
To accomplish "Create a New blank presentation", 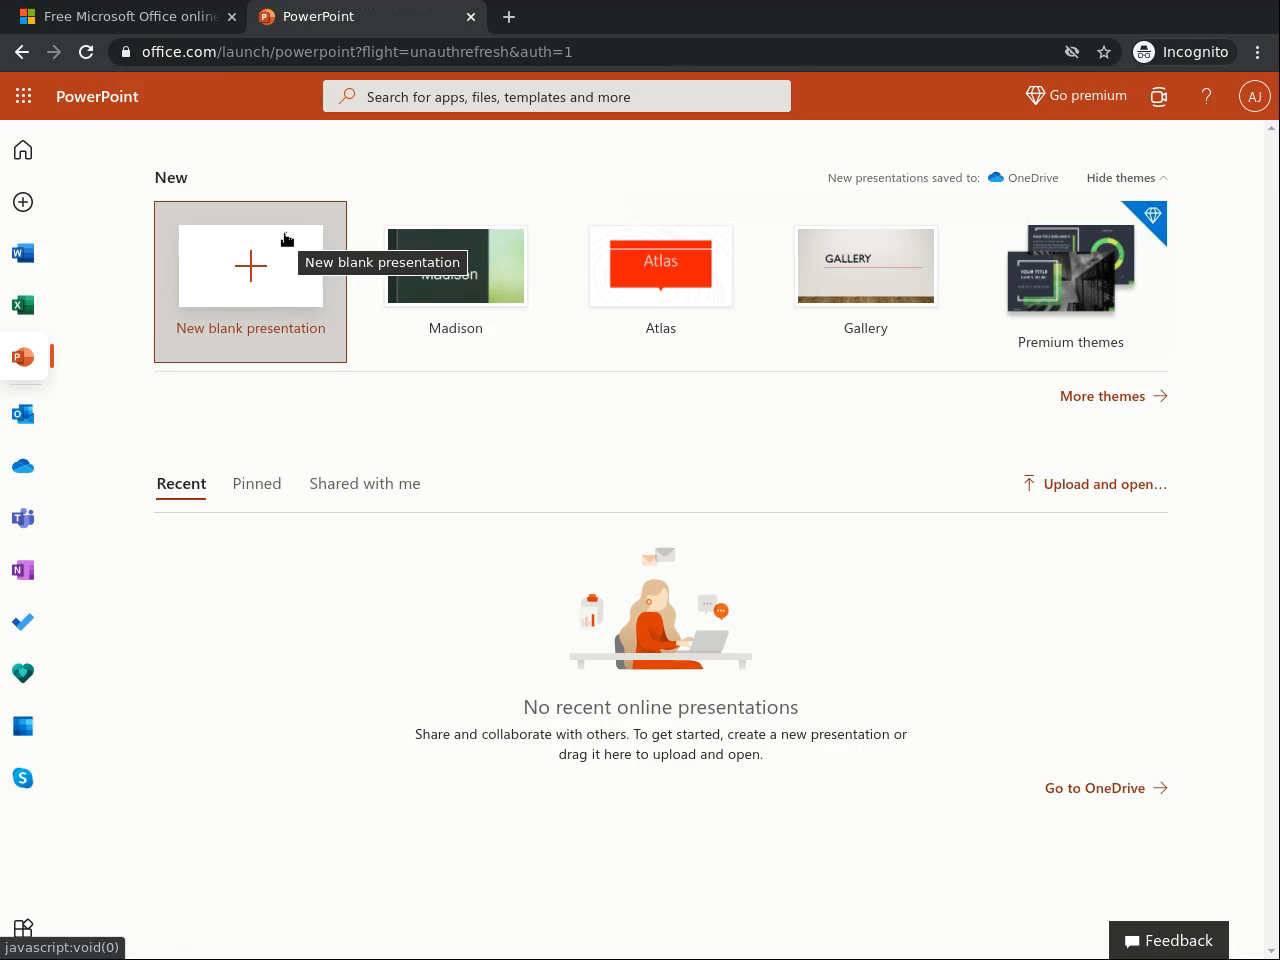I will pyautogui.click(x=251, y=282).
